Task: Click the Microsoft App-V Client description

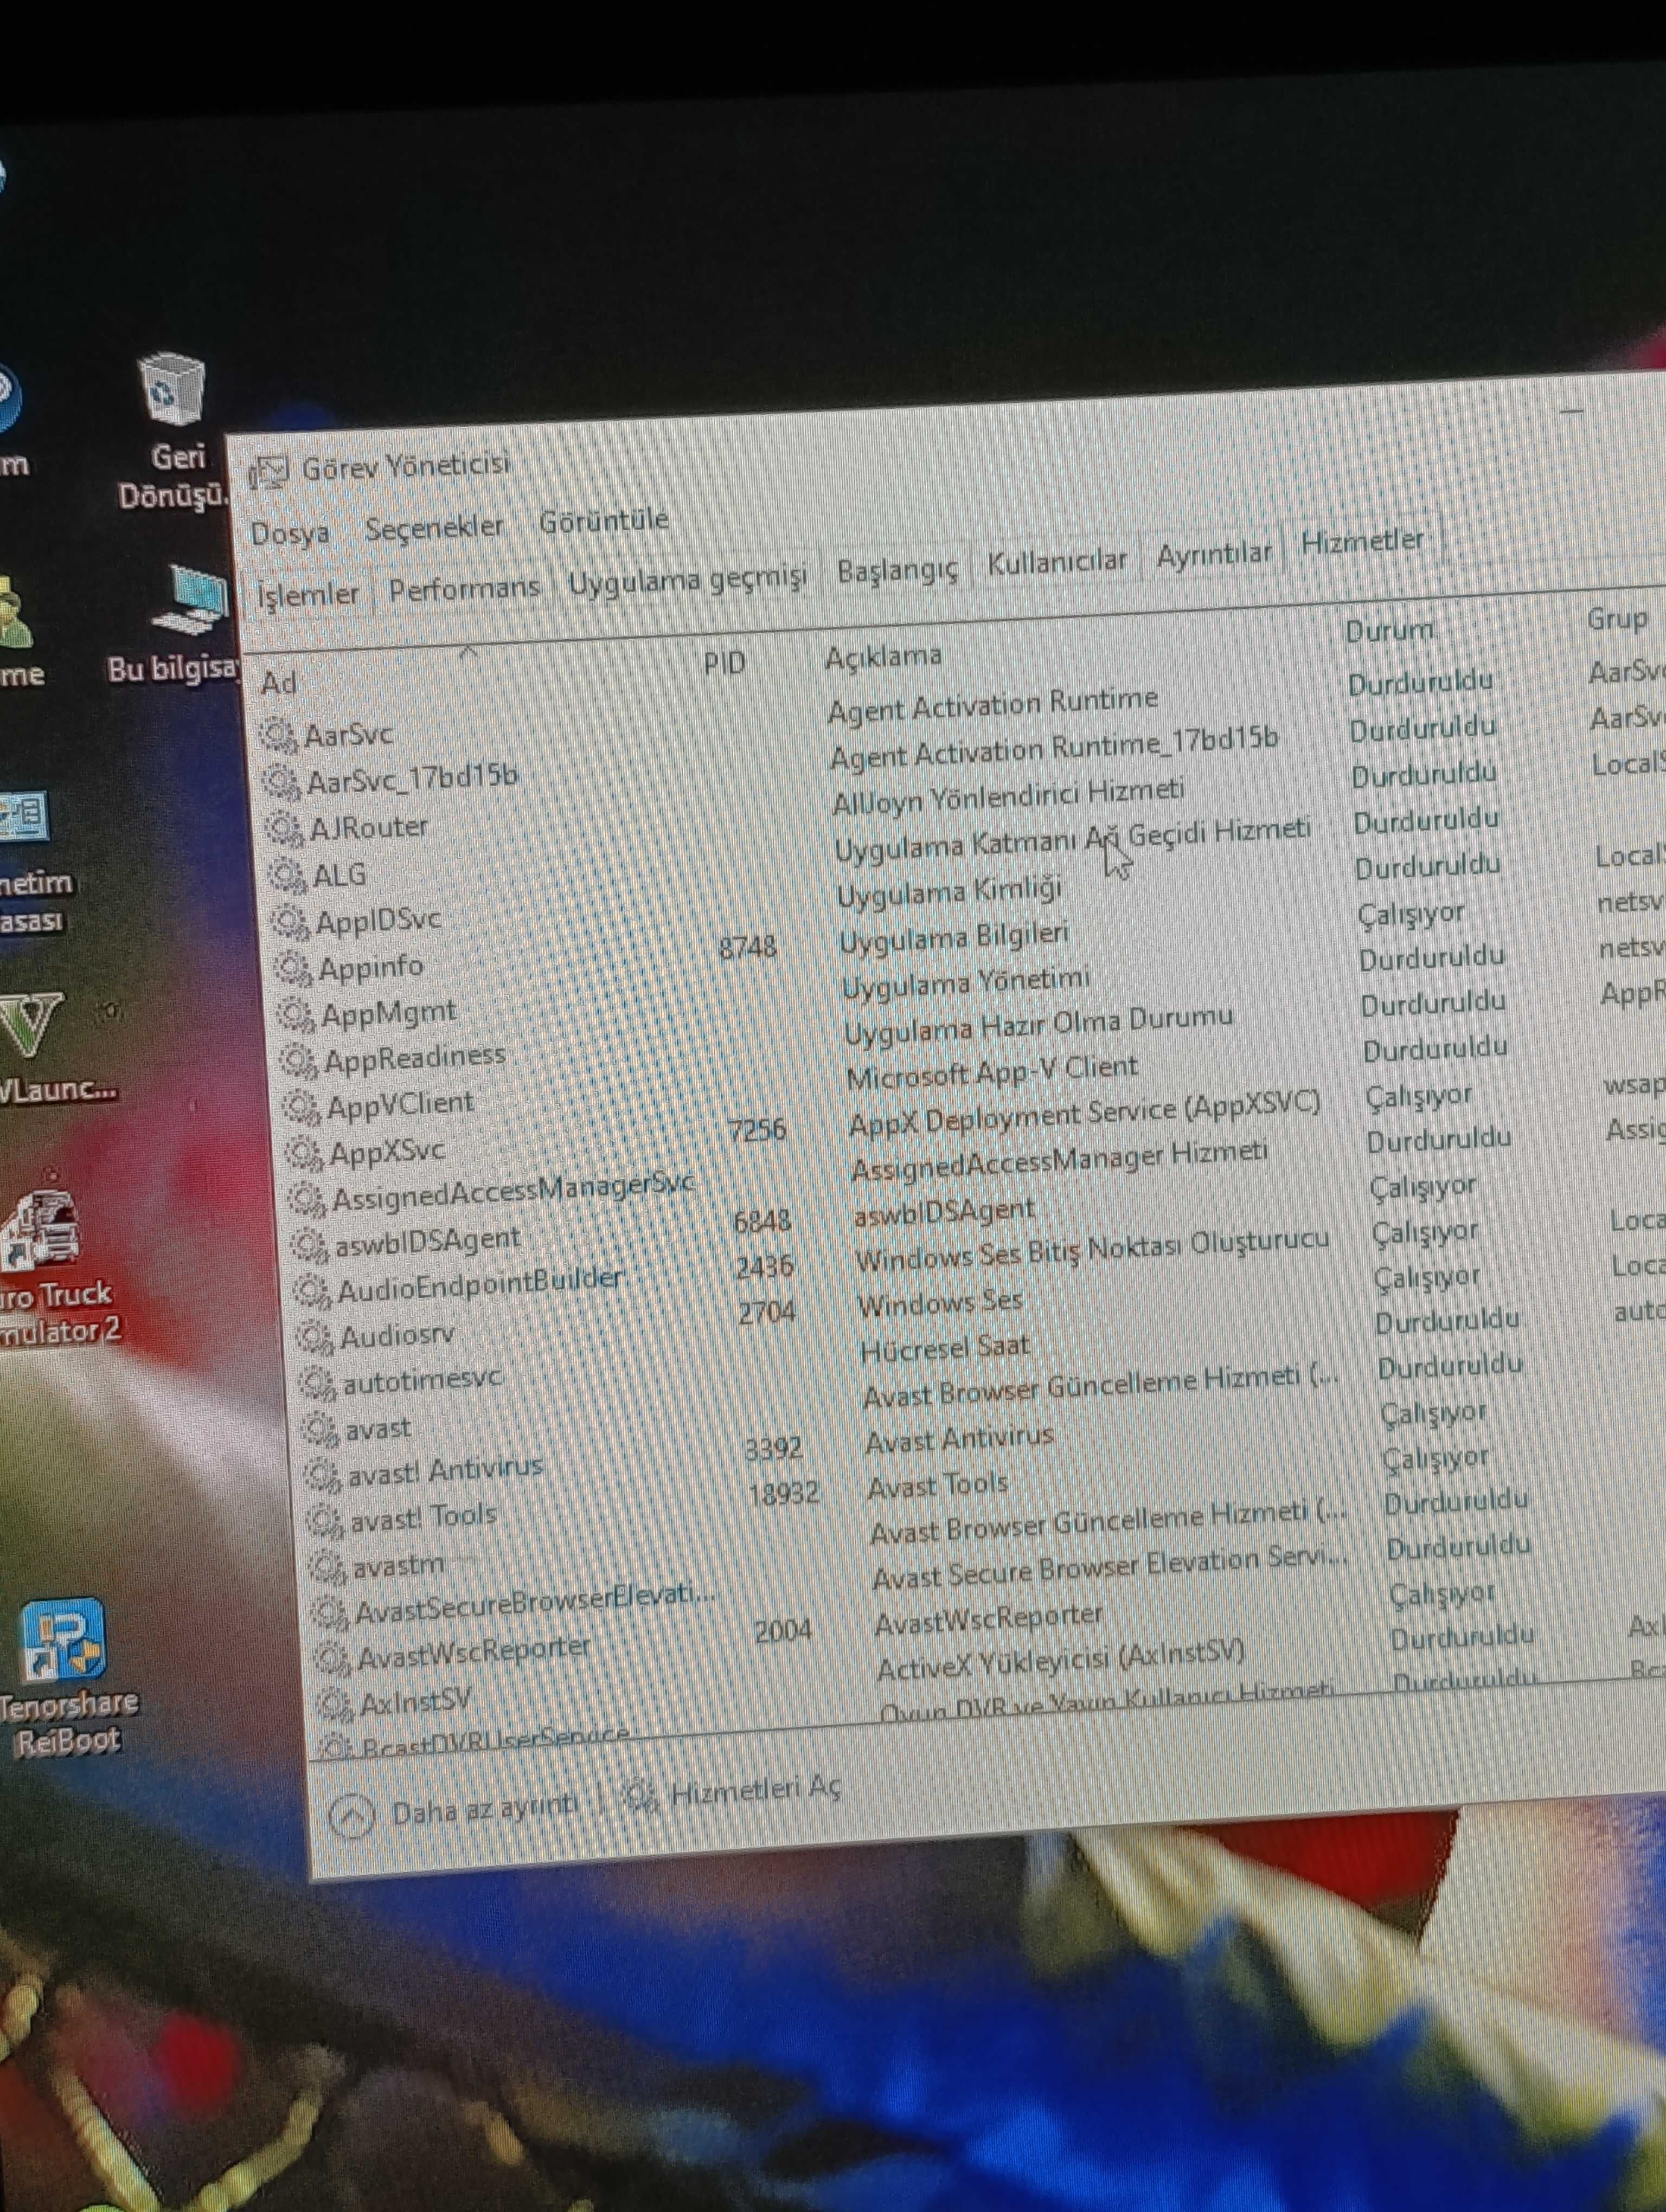Action: (x=992, y=1072)
